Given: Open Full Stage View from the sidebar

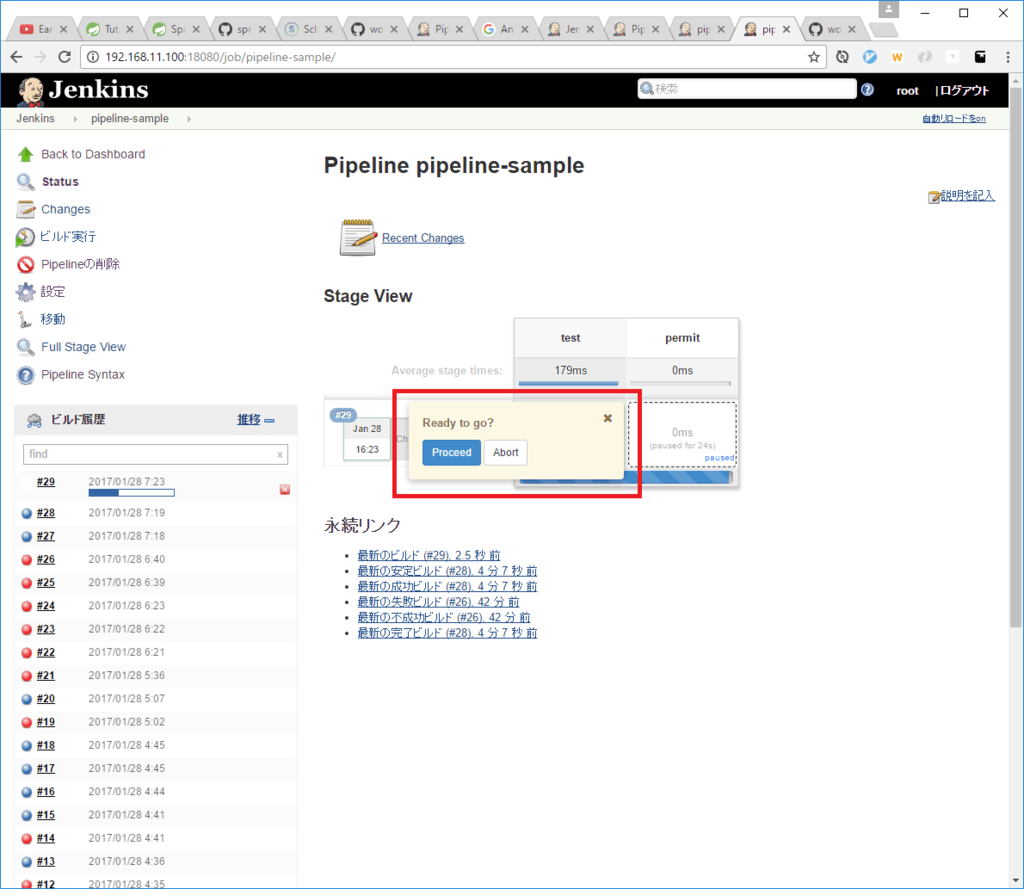Looking at the screenshot, I should coord(83,347).
